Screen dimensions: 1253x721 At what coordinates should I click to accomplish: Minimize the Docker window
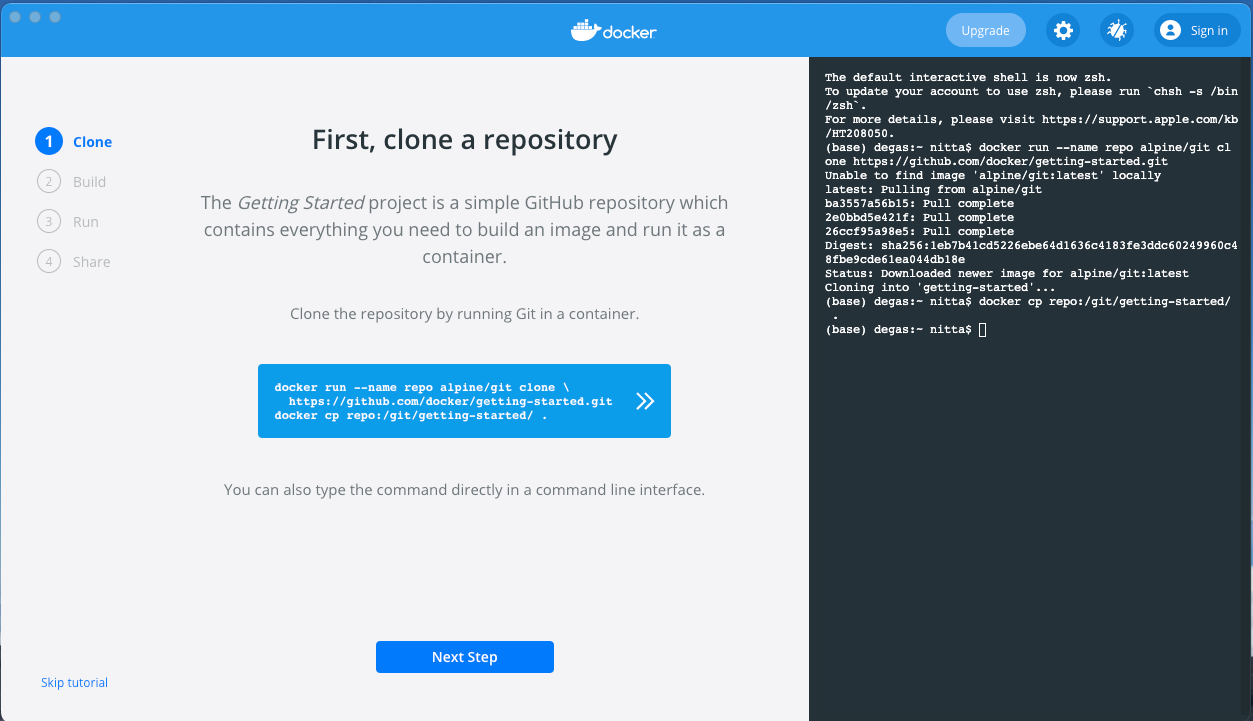point(35,17)
